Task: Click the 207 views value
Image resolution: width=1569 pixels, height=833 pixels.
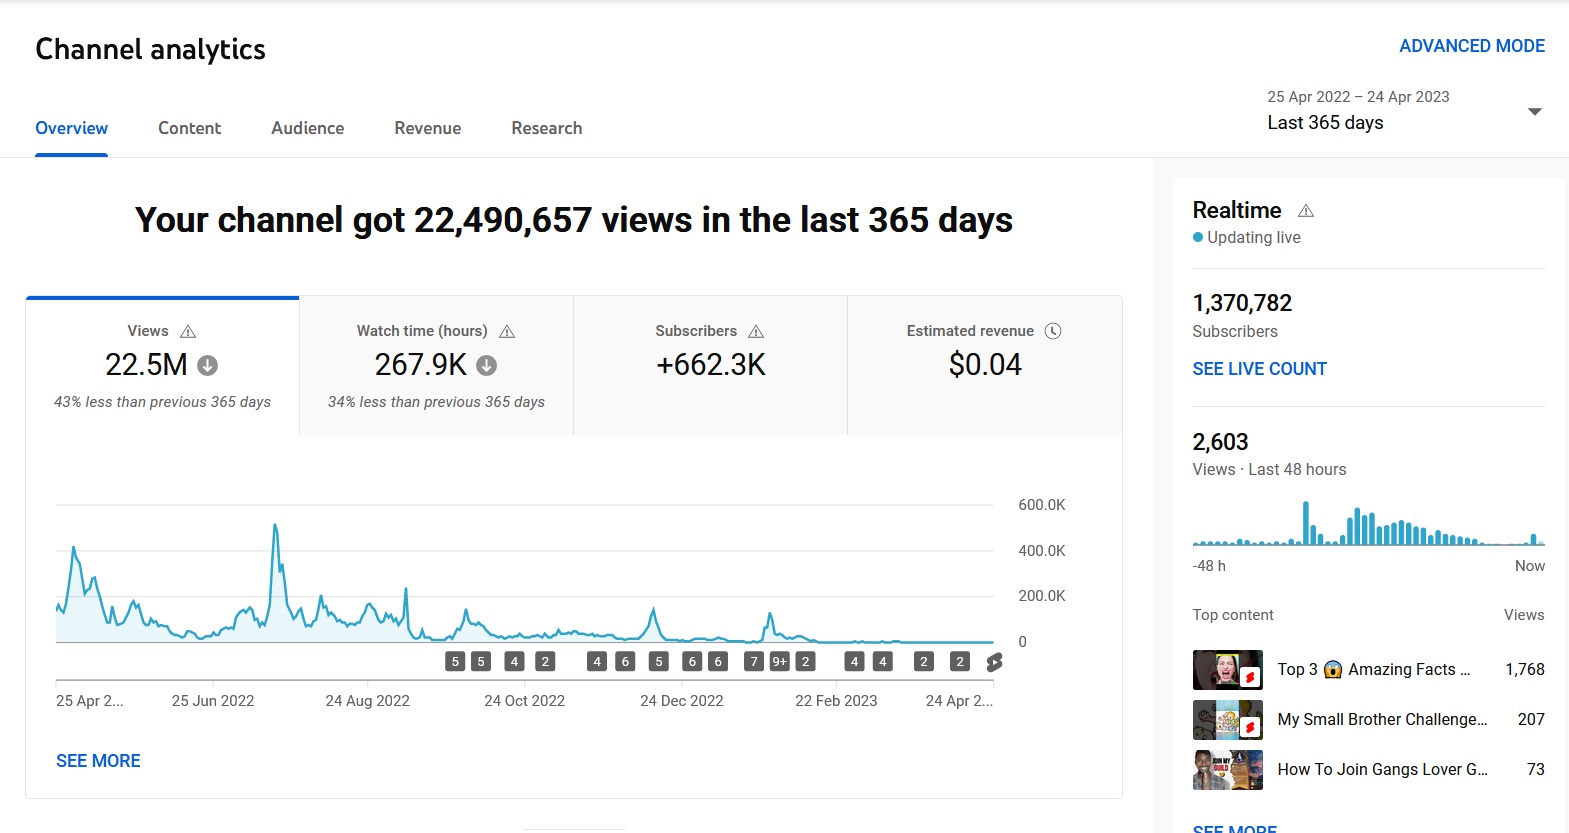Action: (x=1531, y=720)
